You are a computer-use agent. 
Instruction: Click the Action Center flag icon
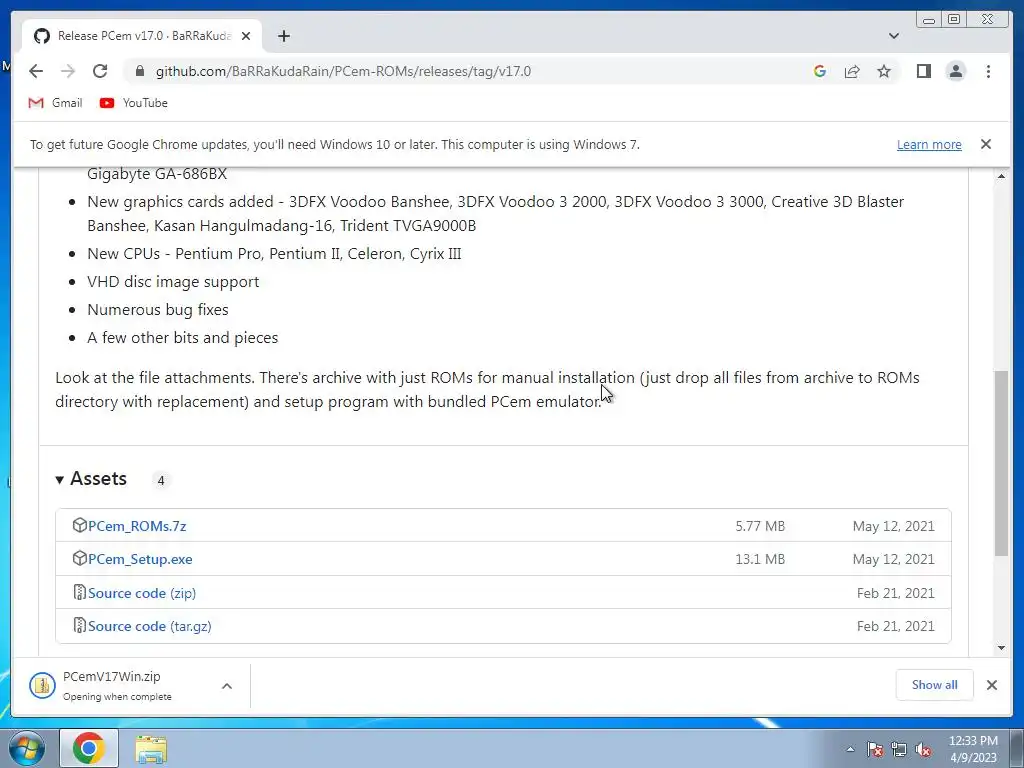(x=875, y=749)
